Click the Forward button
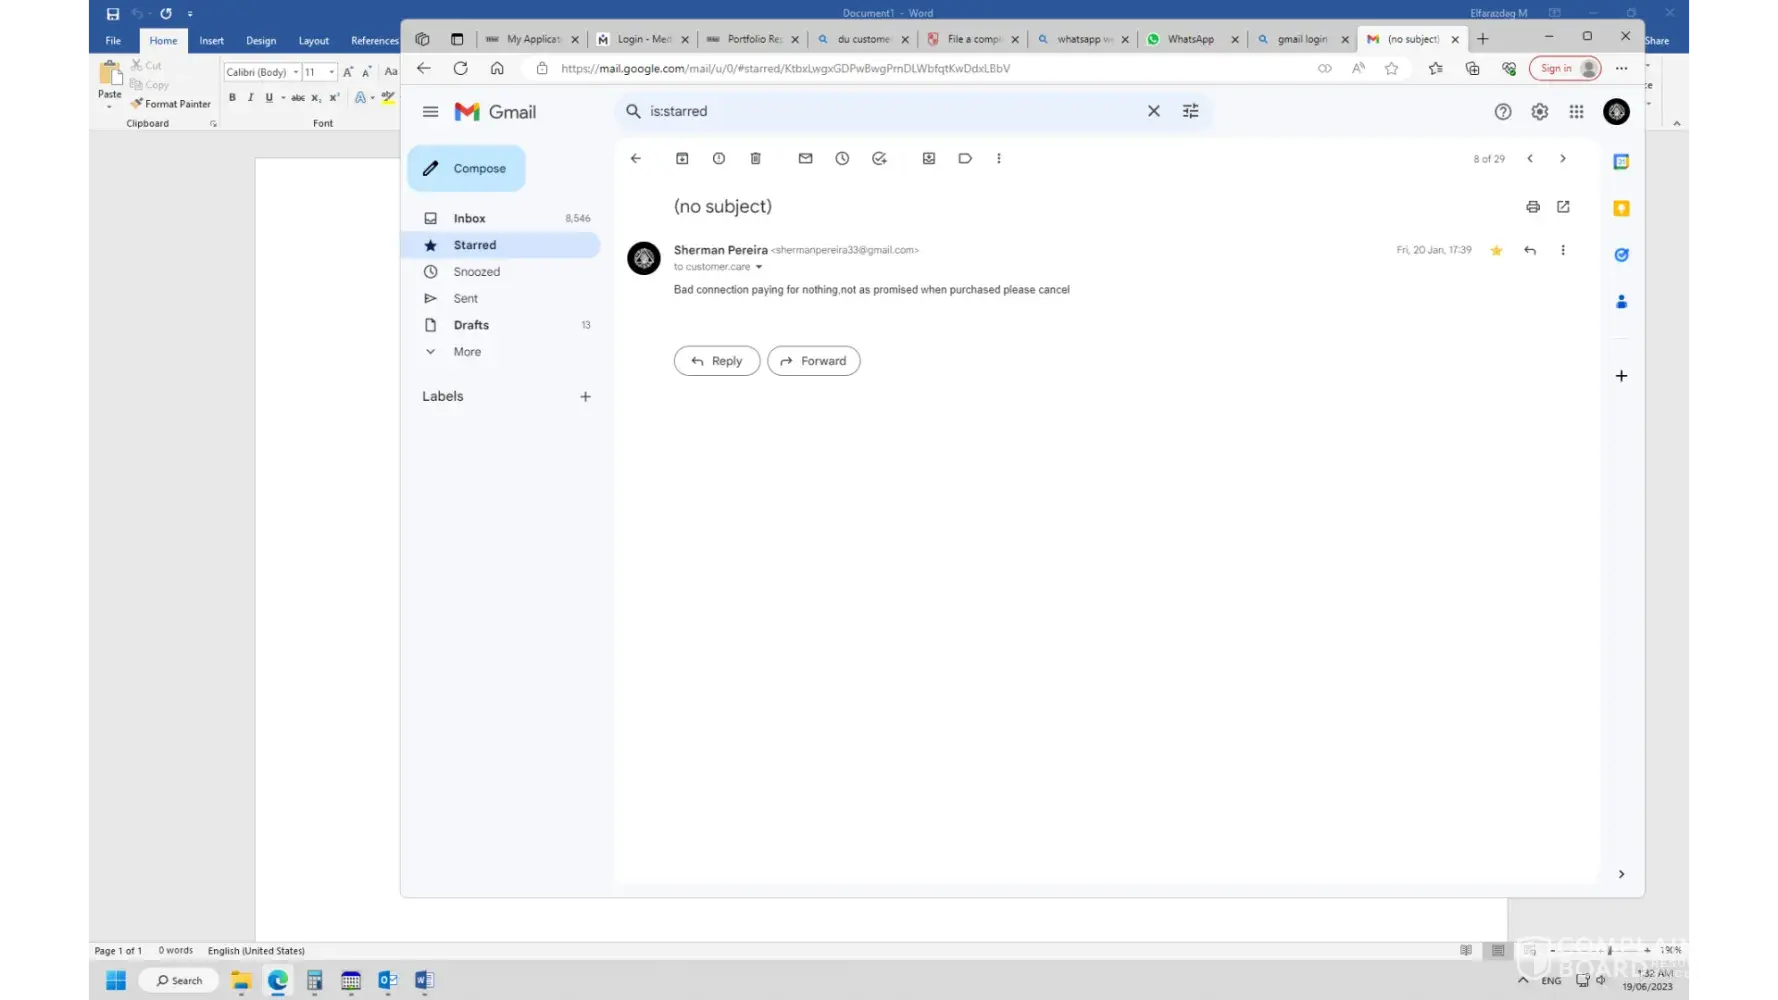The height and width of the screenshot is (1000, 1778). point(814,361)
